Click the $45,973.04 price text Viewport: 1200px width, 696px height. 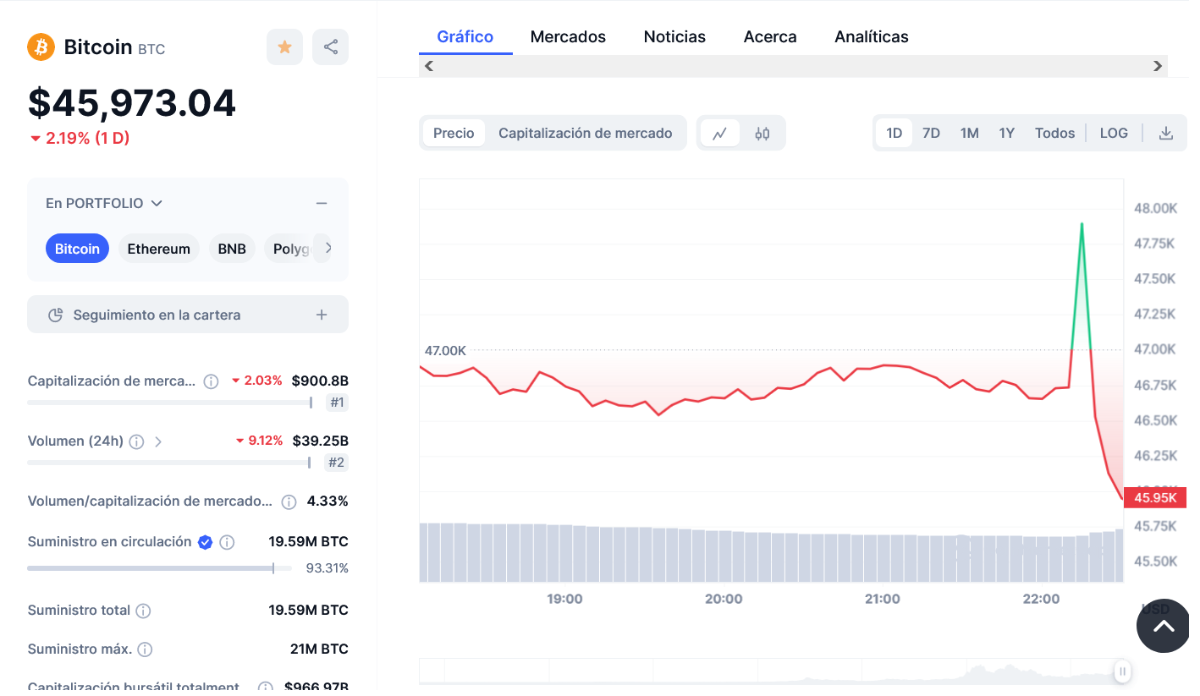point(132,103)
